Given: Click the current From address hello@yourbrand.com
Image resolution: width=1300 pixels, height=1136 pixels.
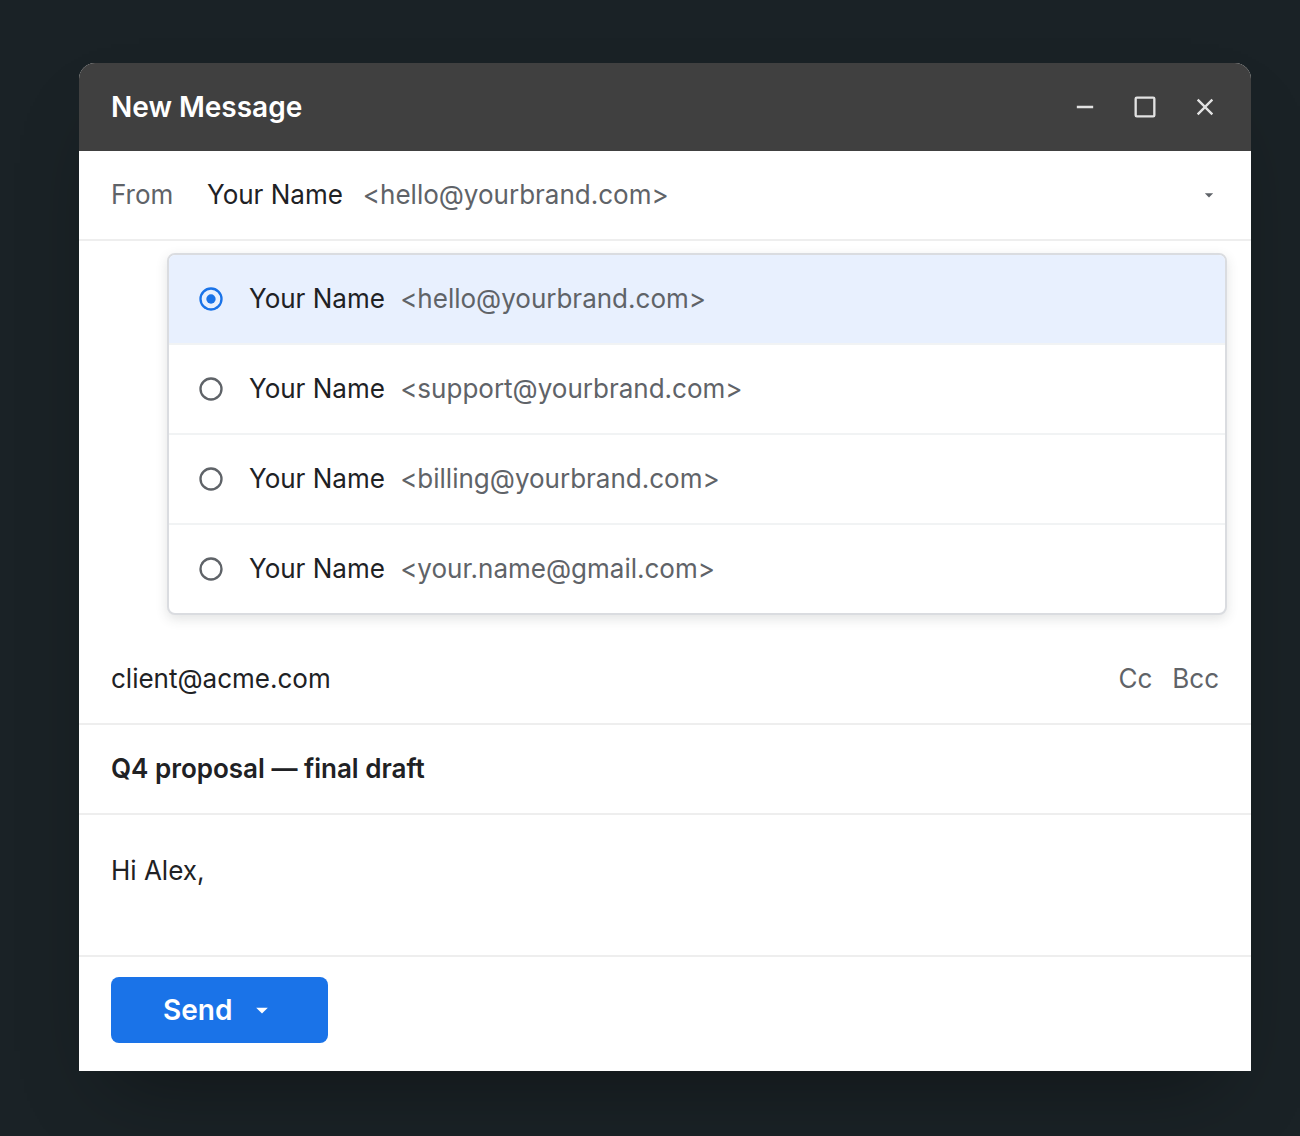Looking at the screenshot, I should tap(516, 195).
